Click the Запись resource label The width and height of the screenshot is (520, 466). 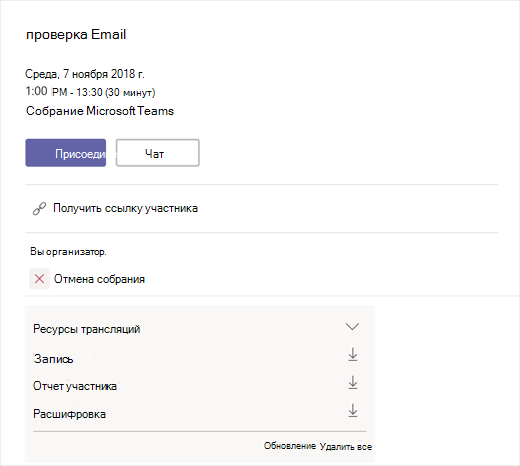53,359
